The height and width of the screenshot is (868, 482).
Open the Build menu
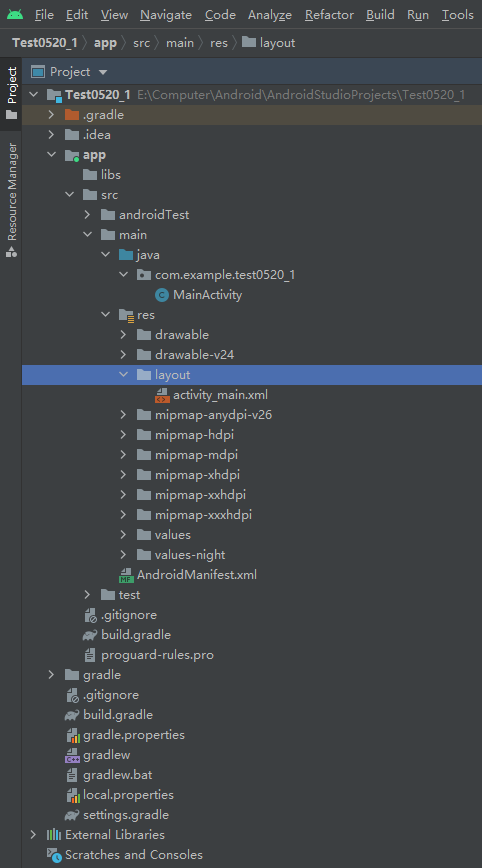pyautogui.click(x=380, y=15)
